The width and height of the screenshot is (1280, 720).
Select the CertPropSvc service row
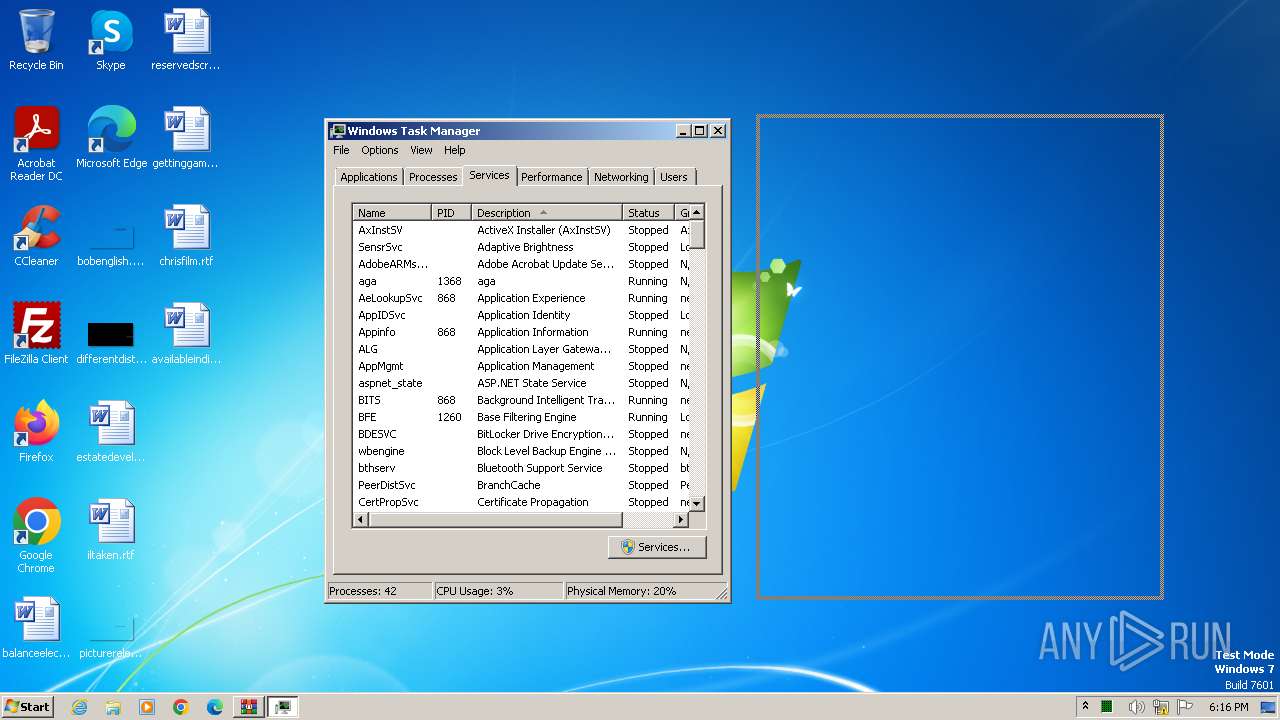pos(521,502)
